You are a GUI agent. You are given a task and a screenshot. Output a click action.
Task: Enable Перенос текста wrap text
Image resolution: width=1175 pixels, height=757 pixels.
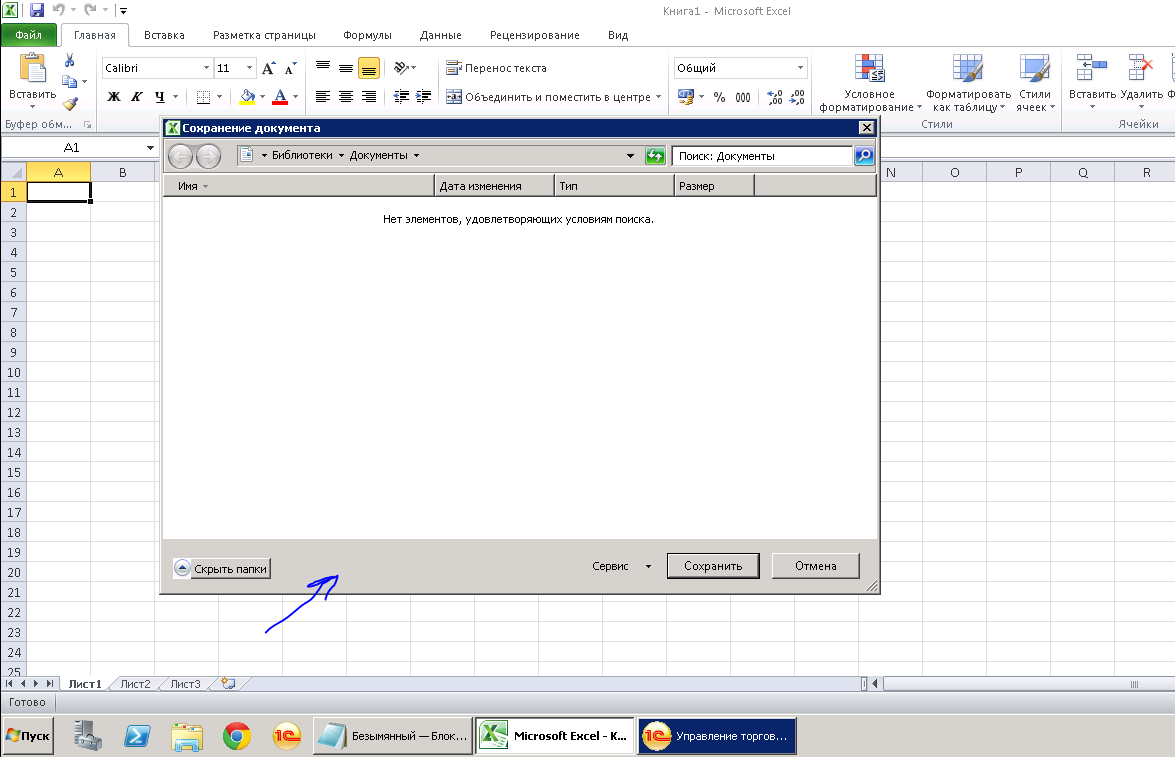[x=496, y=68]
